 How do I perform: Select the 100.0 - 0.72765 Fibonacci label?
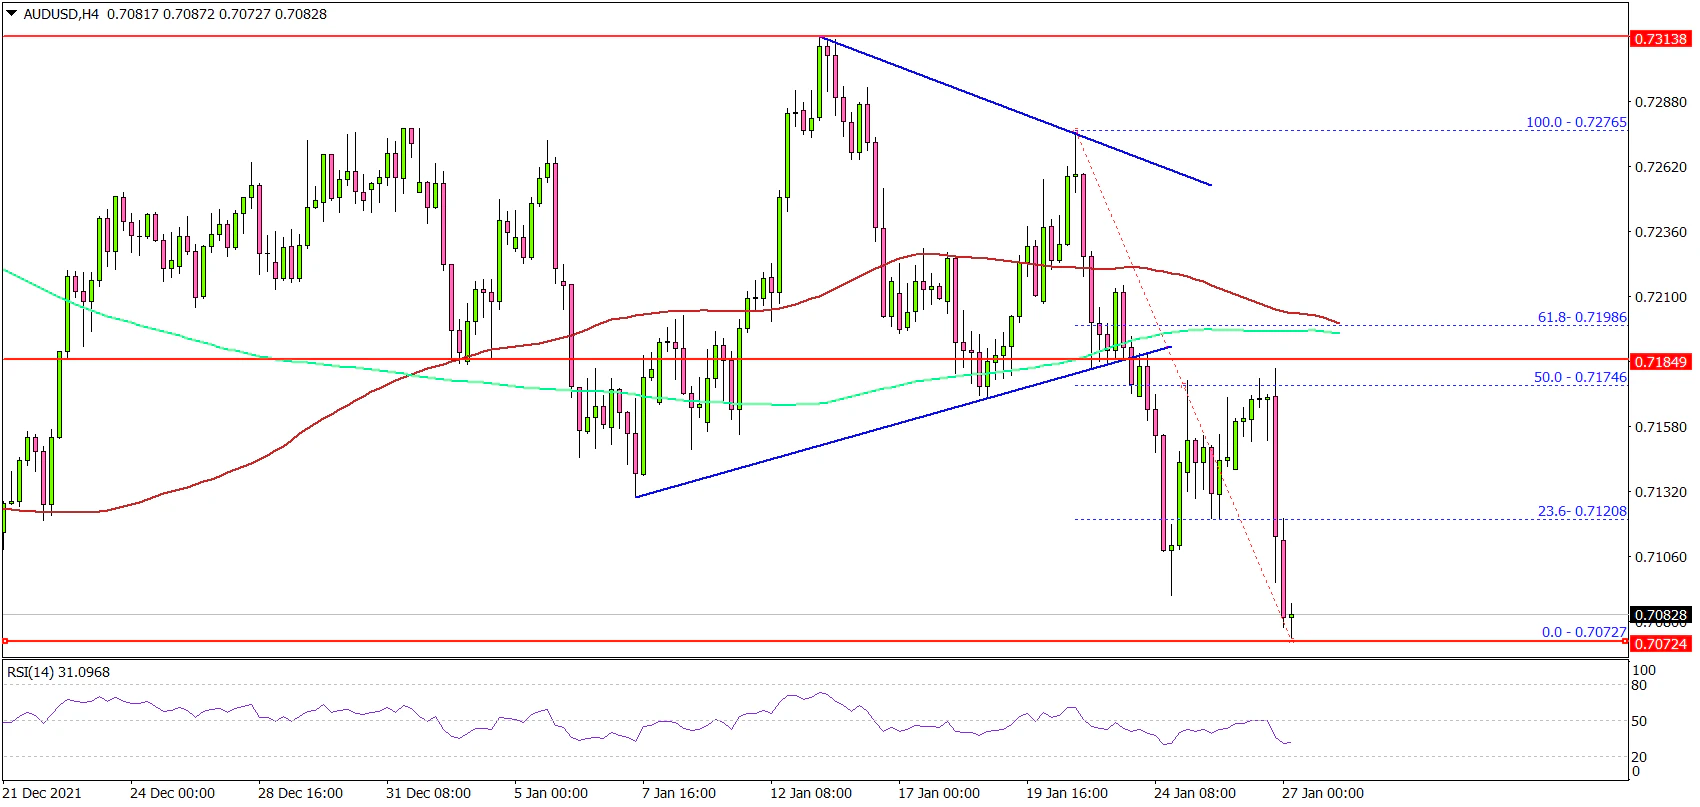tap(1575, 122)
